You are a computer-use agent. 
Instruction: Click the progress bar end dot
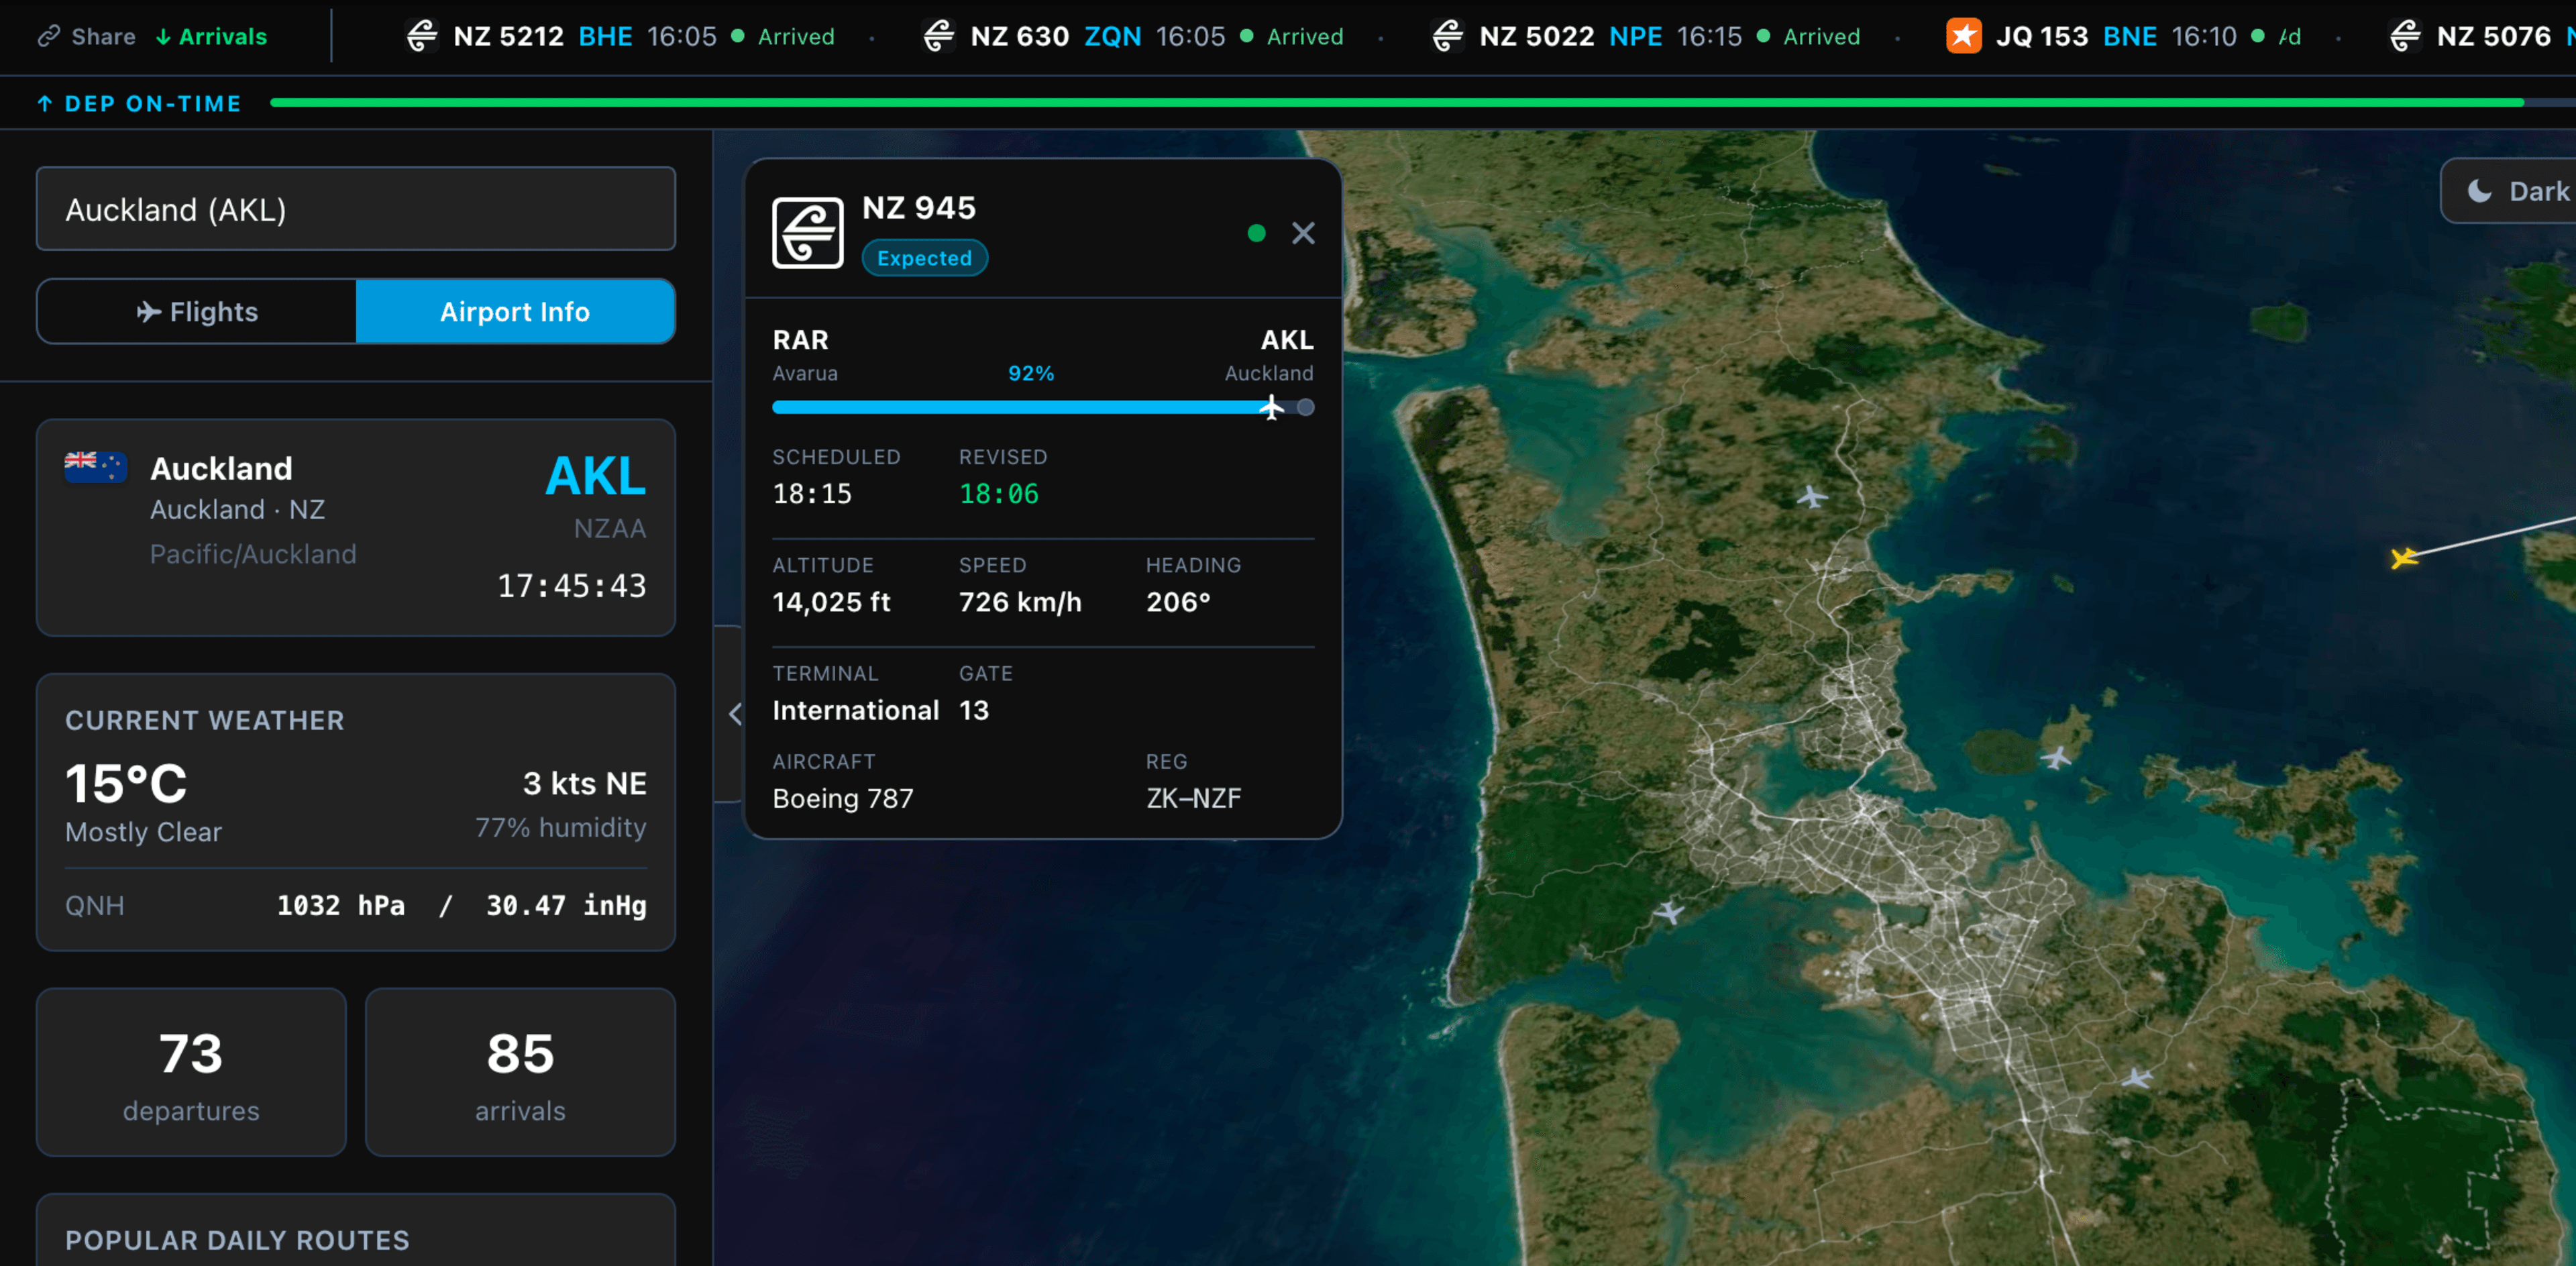tap(1305, 407)
